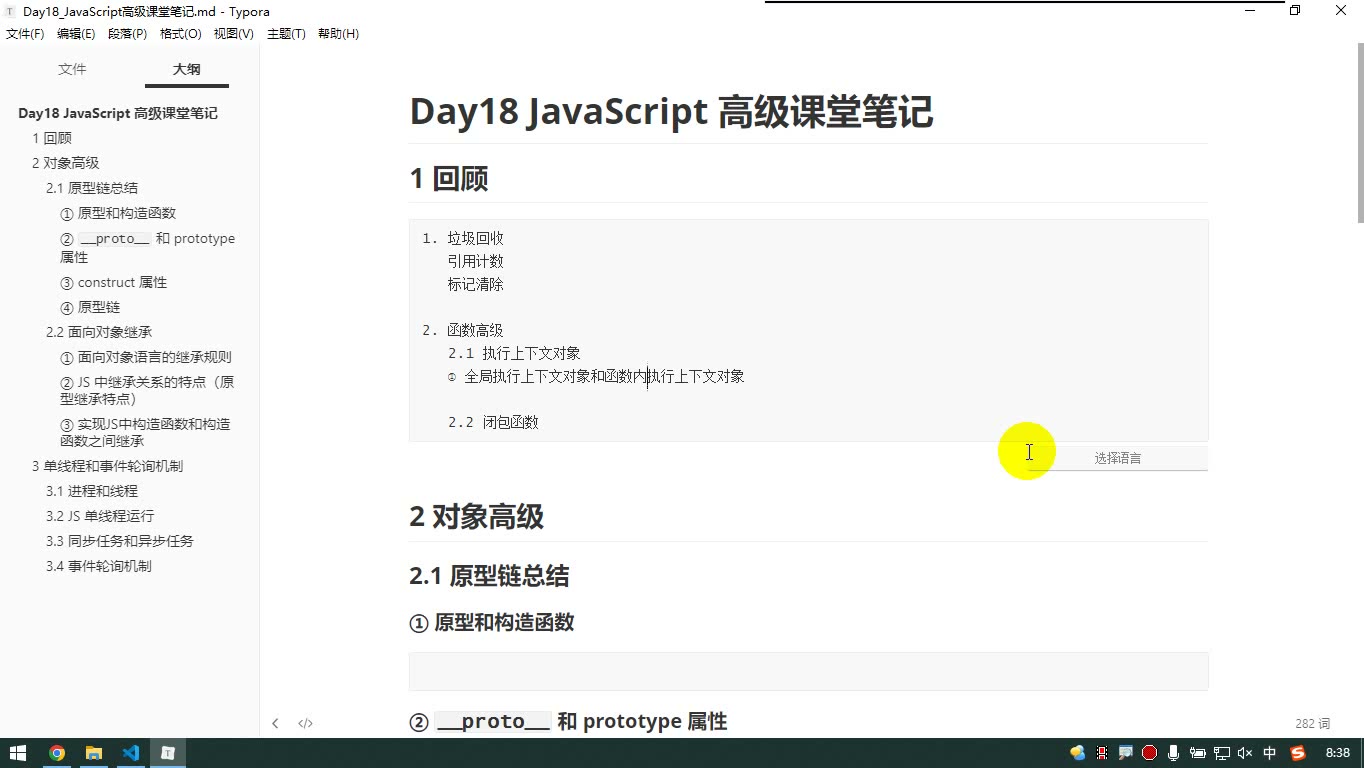Select outline item 2.2 面向对象继承

click(x=99, y=332)
